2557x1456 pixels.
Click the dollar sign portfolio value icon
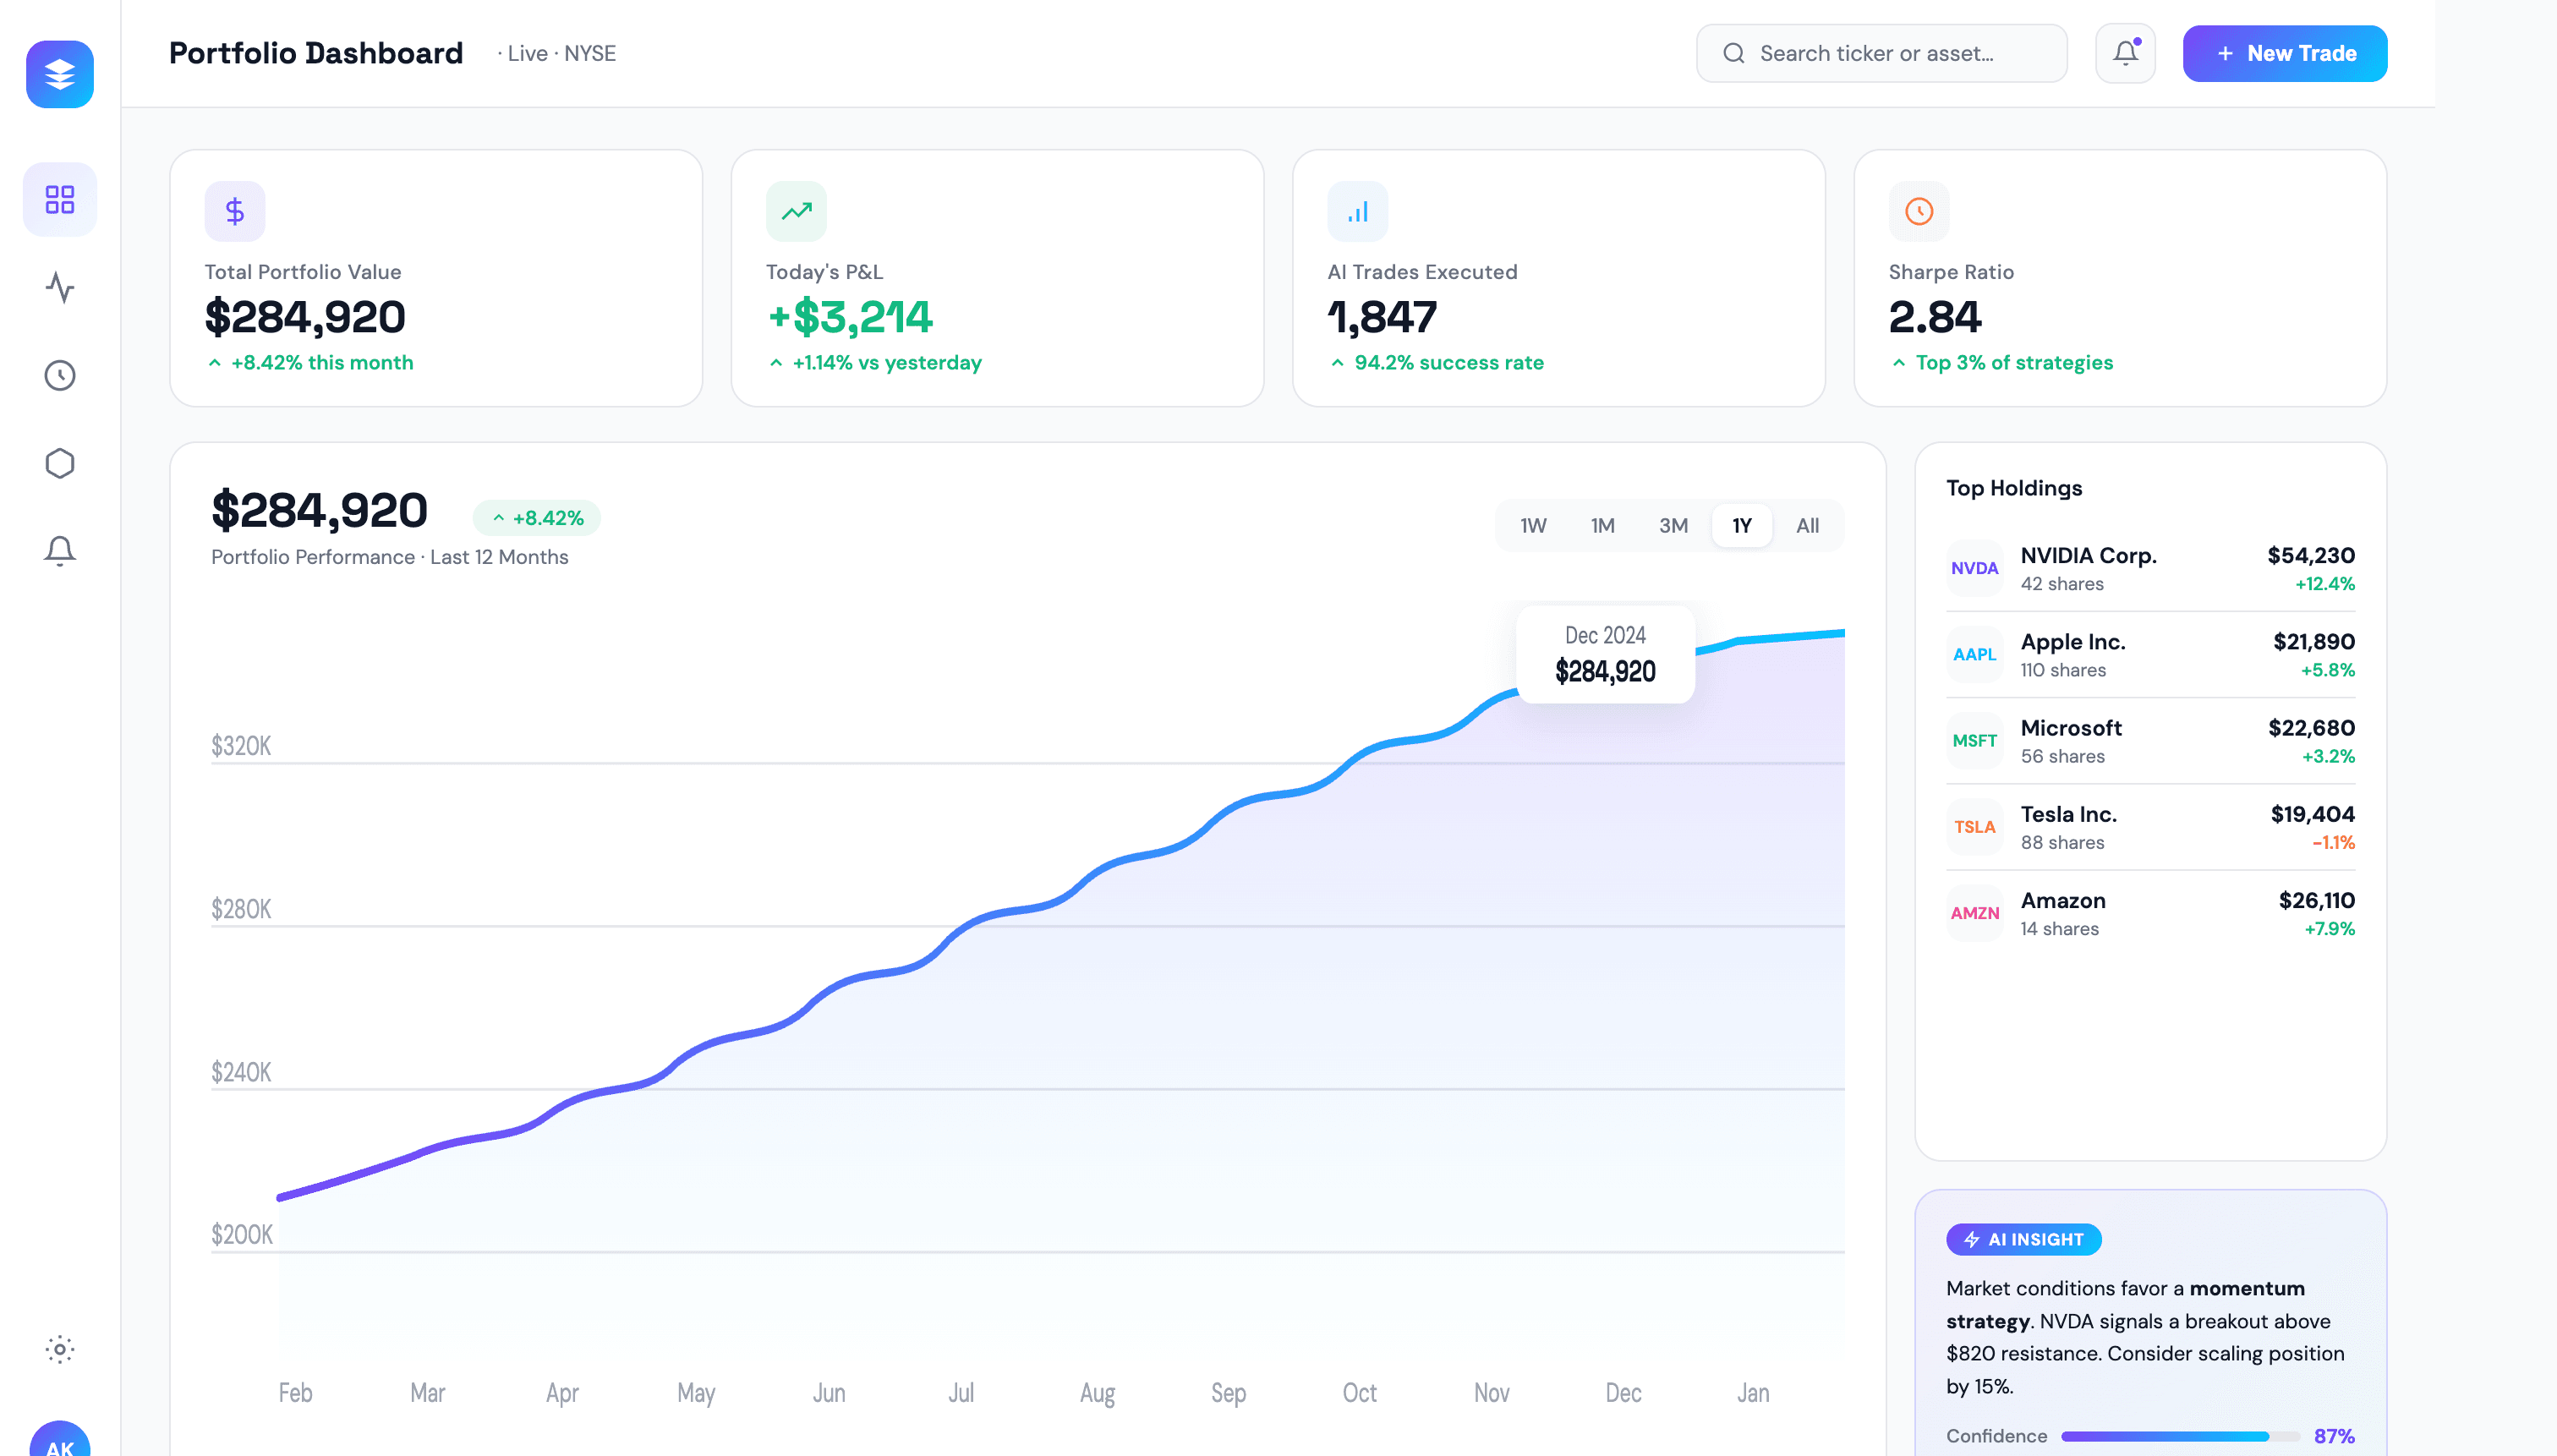tap(235, 211)
